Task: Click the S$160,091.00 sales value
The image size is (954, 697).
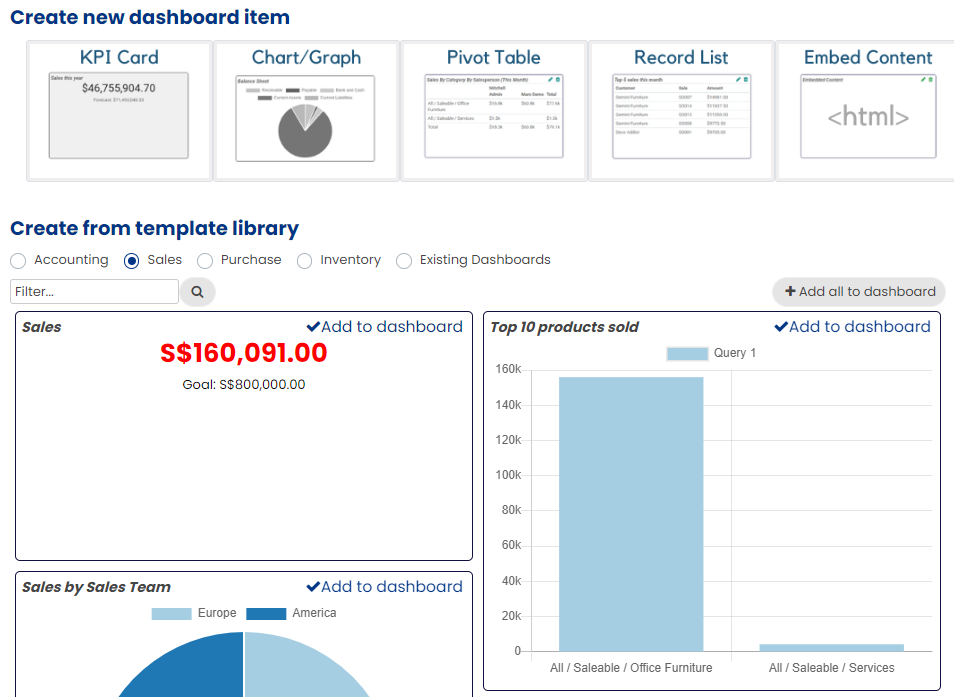Action: [x=243, y=353]
